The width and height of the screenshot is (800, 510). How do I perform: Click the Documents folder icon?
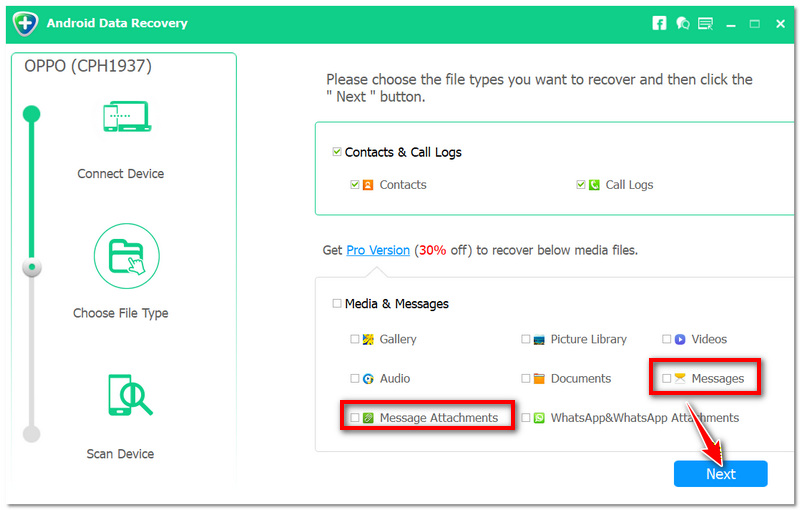tap(539, 378)
